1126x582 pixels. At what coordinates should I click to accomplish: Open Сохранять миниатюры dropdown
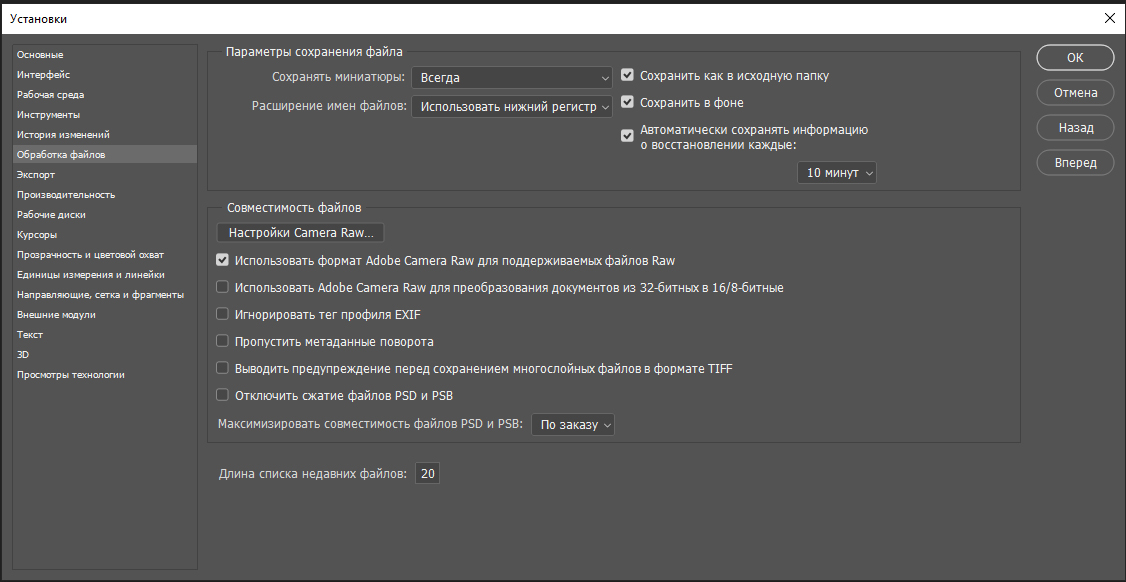pyautogui.click(x=511, y=78)
